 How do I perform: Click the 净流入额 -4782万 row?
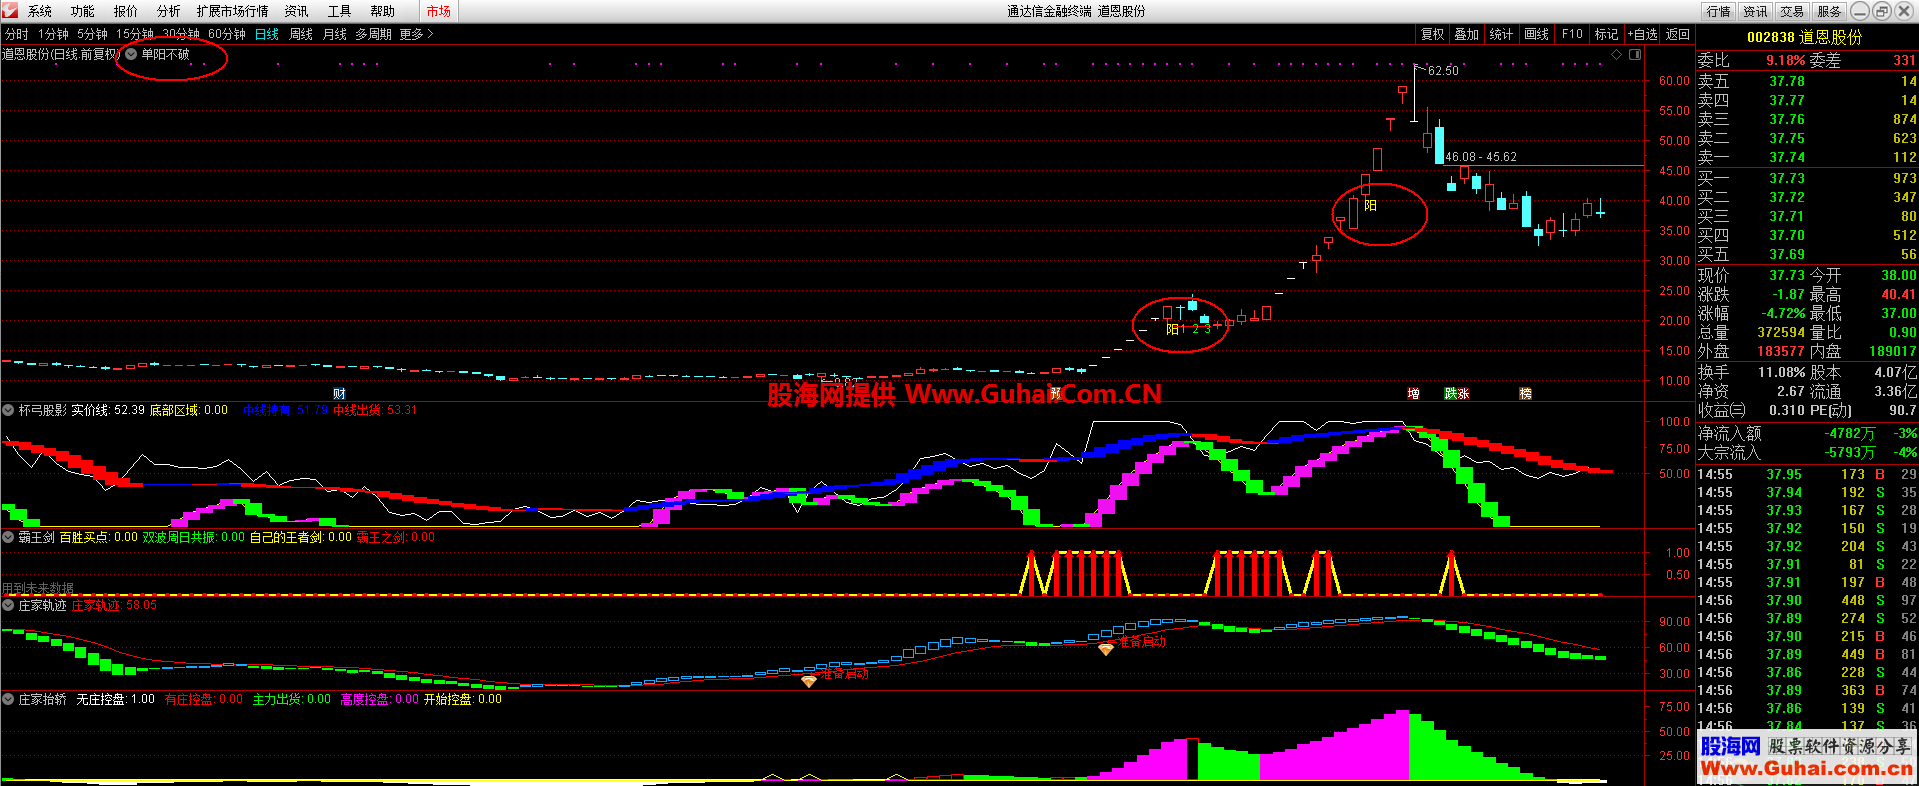pyautogui.click(x=1807, y=433)
